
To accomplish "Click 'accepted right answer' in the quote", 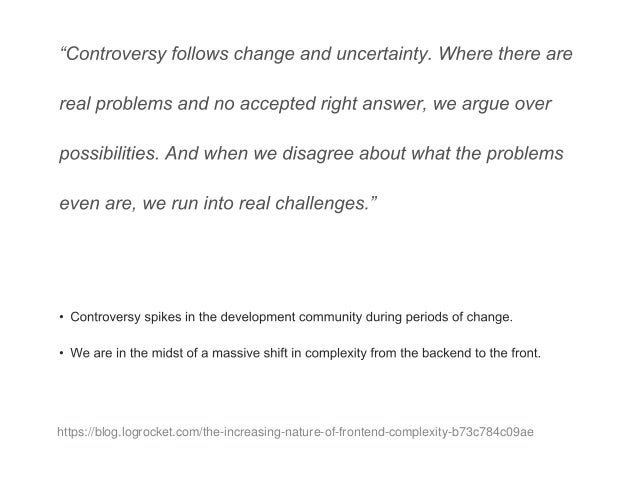I will click(333, 104).
